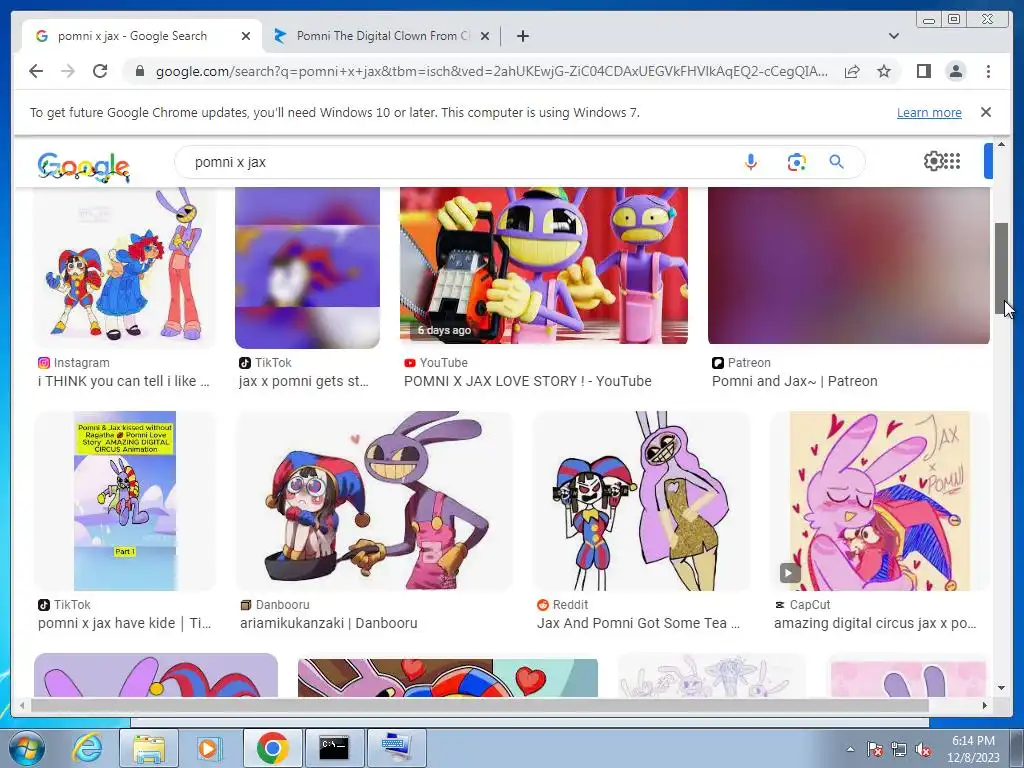This screenshot has height=768, width=1024.
Task: Open the blurred TikTok jax x pomni image
Action: [x=307, y=268]
